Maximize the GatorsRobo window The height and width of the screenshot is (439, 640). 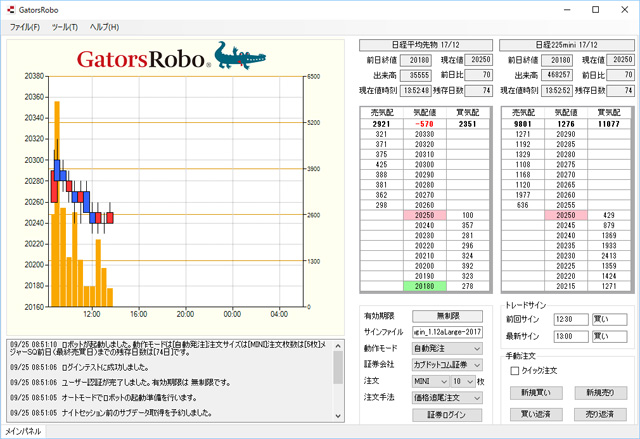click(596, 9)
